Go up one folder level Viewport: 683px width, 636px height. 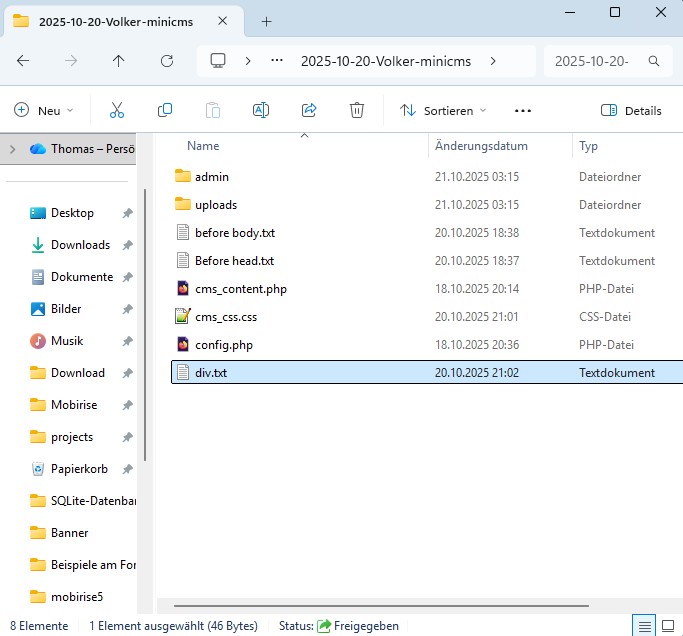pos(119,61)
